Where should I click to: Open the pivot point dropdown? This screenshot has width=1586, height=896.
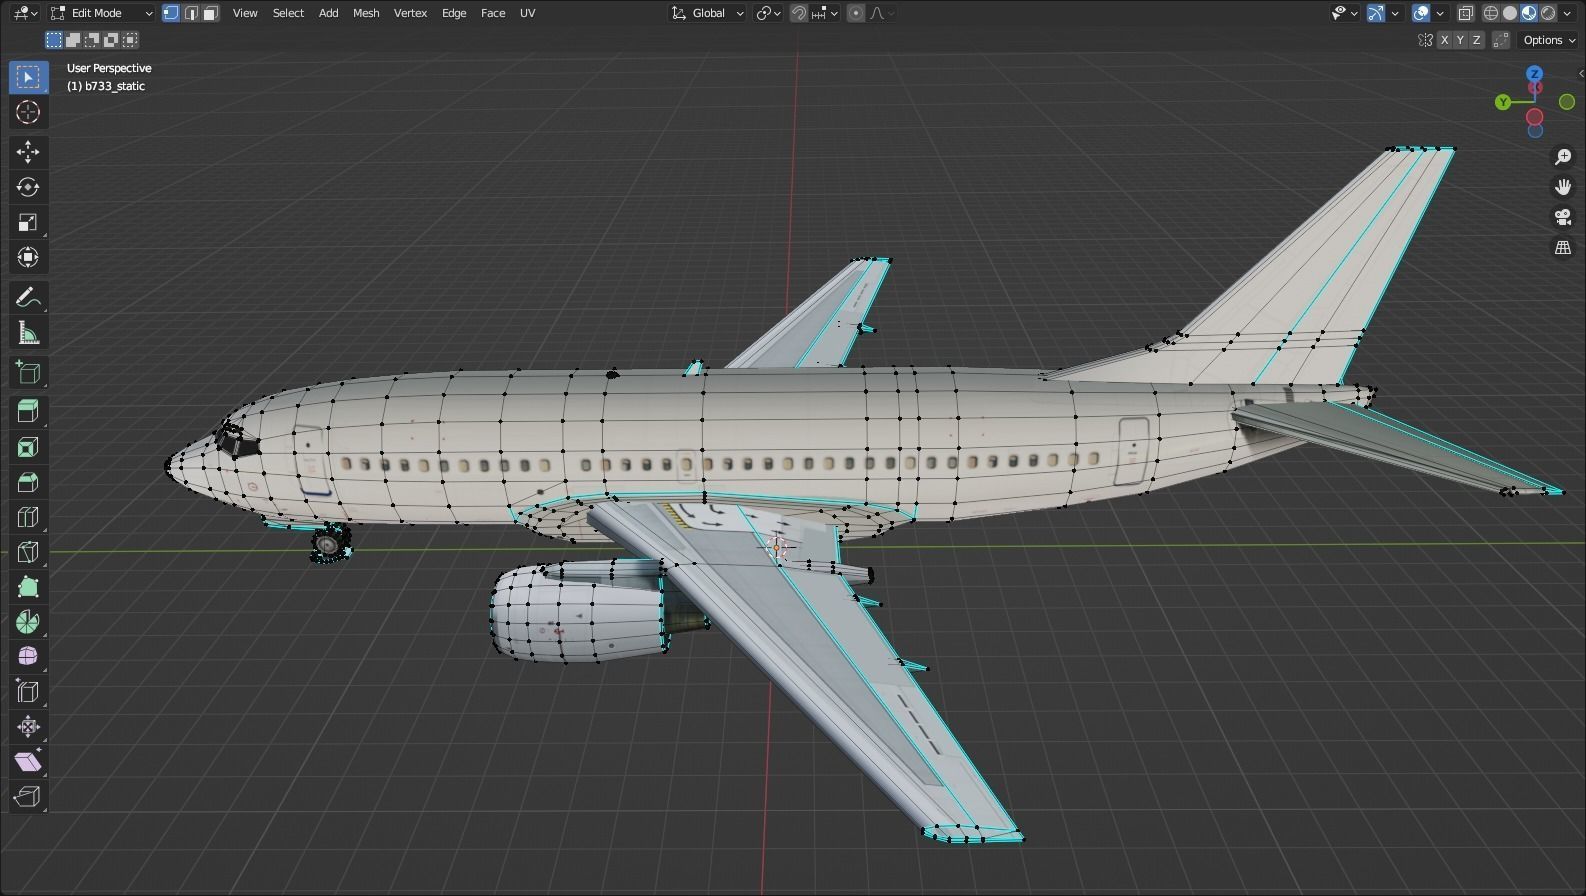[x=768, y=13]
